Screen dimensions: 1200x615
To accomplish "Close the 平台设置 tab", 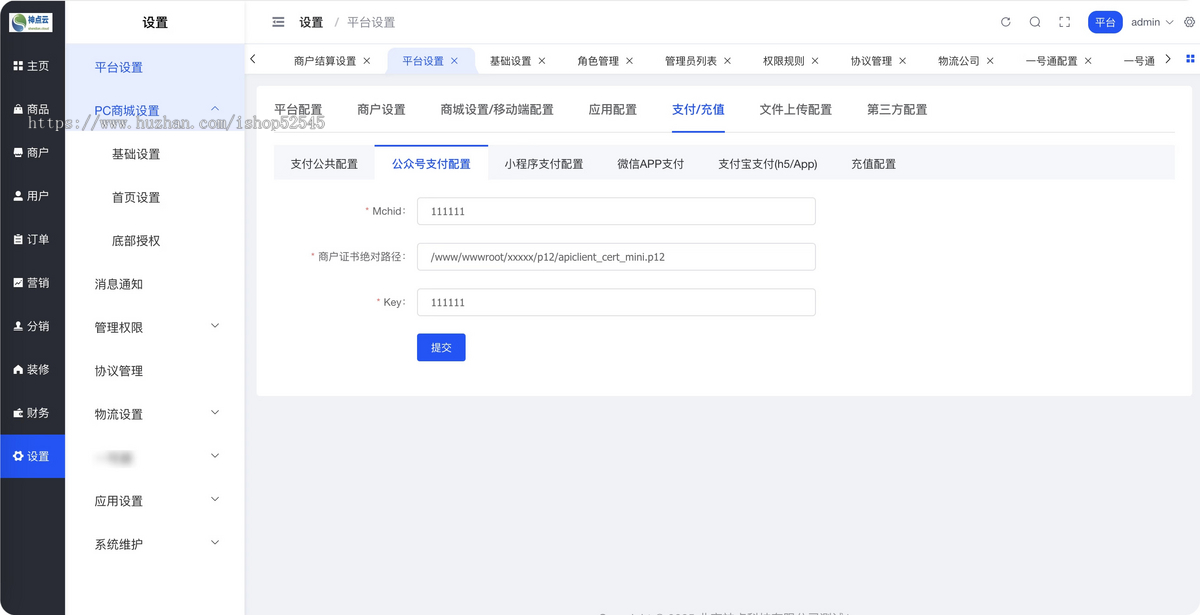I will (454, 61).
